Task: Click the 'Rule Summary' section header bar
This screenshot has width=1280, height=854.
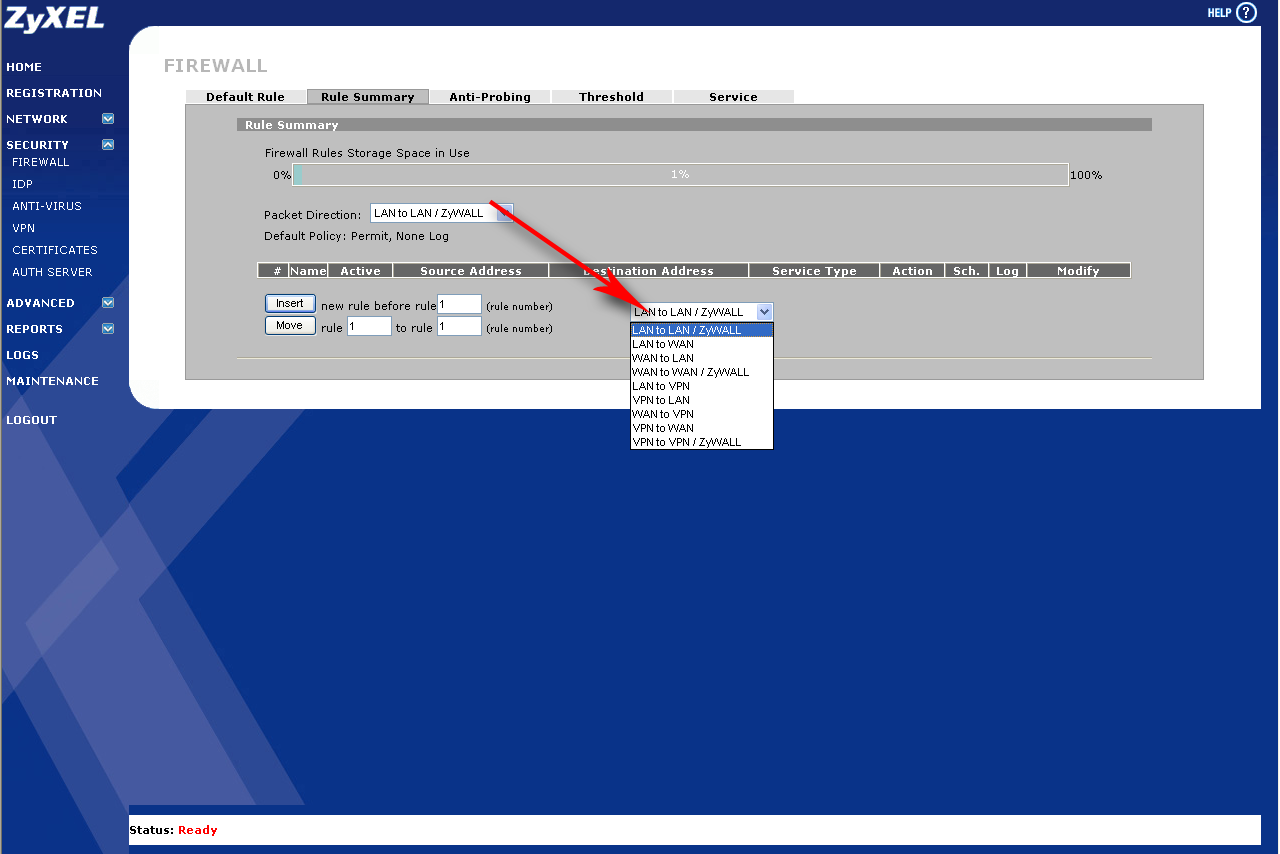Action: (x=694, y=125)
